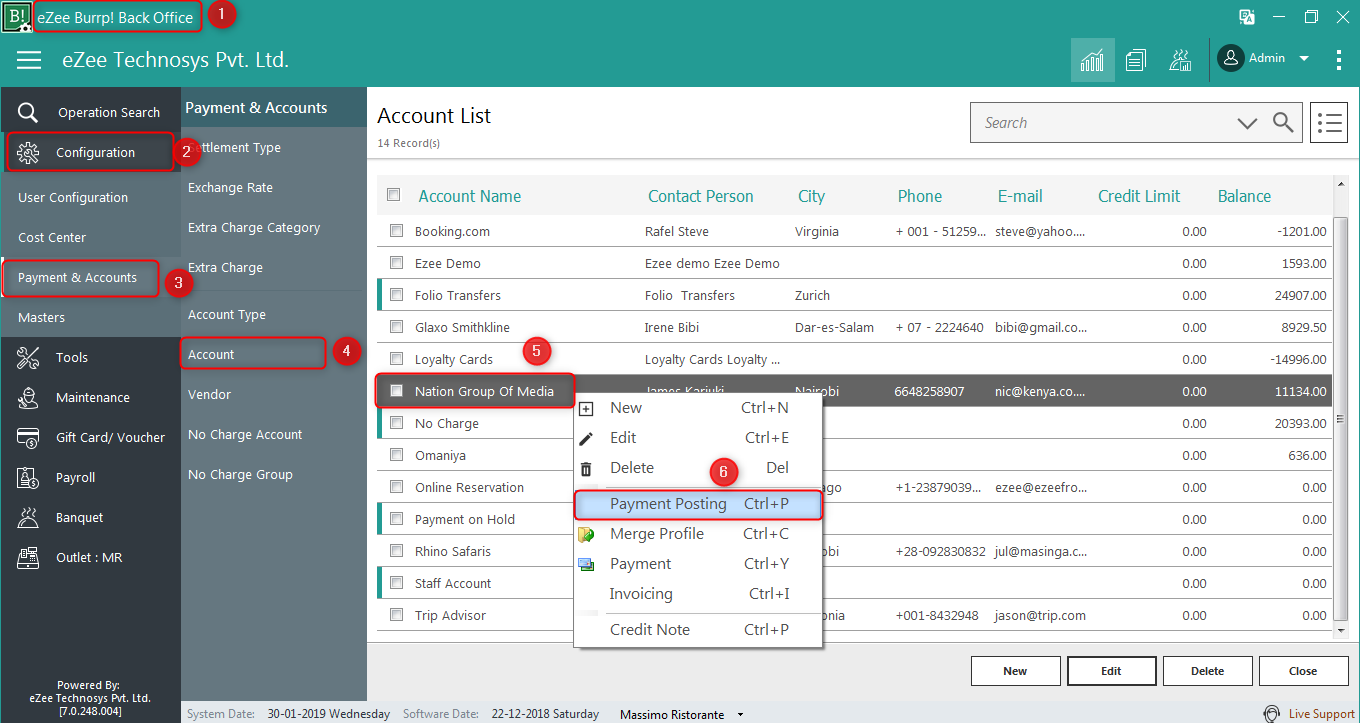This screenshot has width=1360, height=723.
Task: Check the Loyalty Cards row checkbox
Action: 397,359
